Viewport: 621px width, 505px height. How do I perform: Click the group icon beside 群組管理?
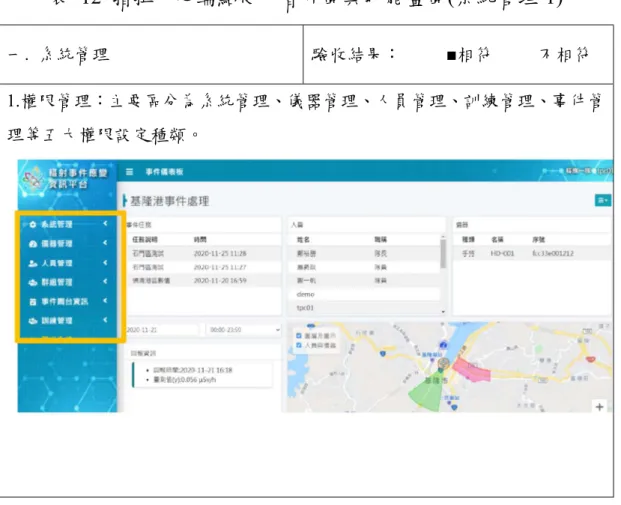coord(33,282)
